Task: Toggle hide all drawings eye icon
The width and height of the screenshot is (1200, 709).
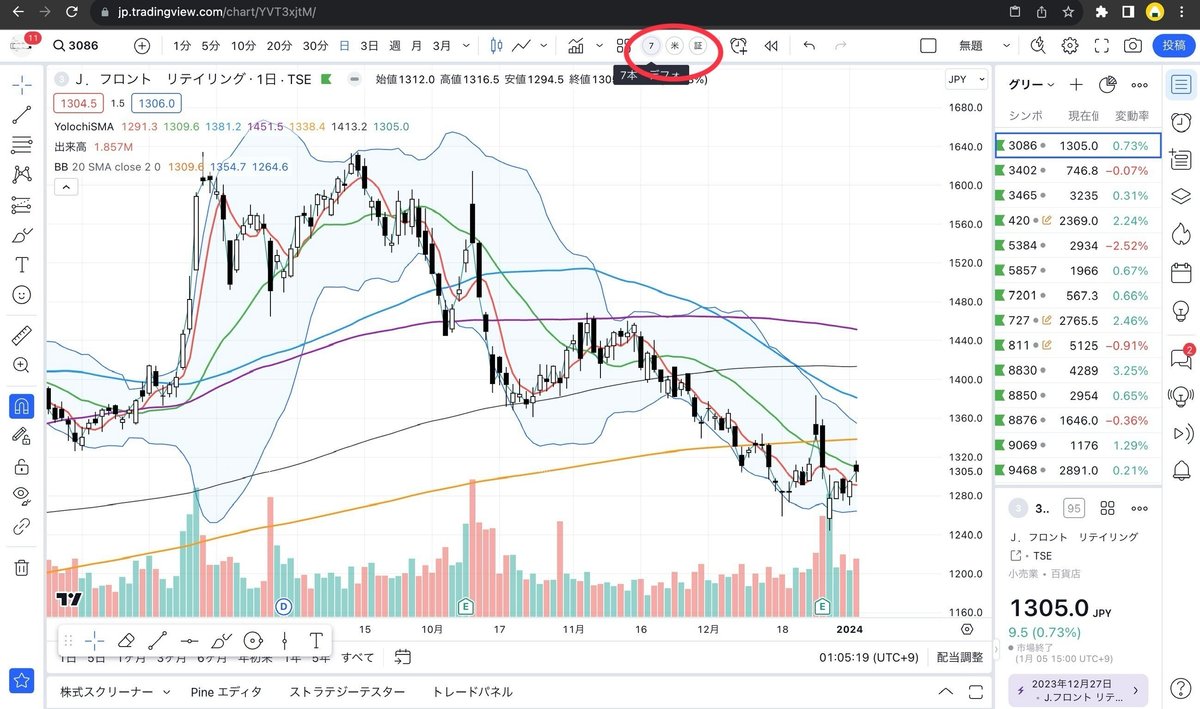Action: 21,495
